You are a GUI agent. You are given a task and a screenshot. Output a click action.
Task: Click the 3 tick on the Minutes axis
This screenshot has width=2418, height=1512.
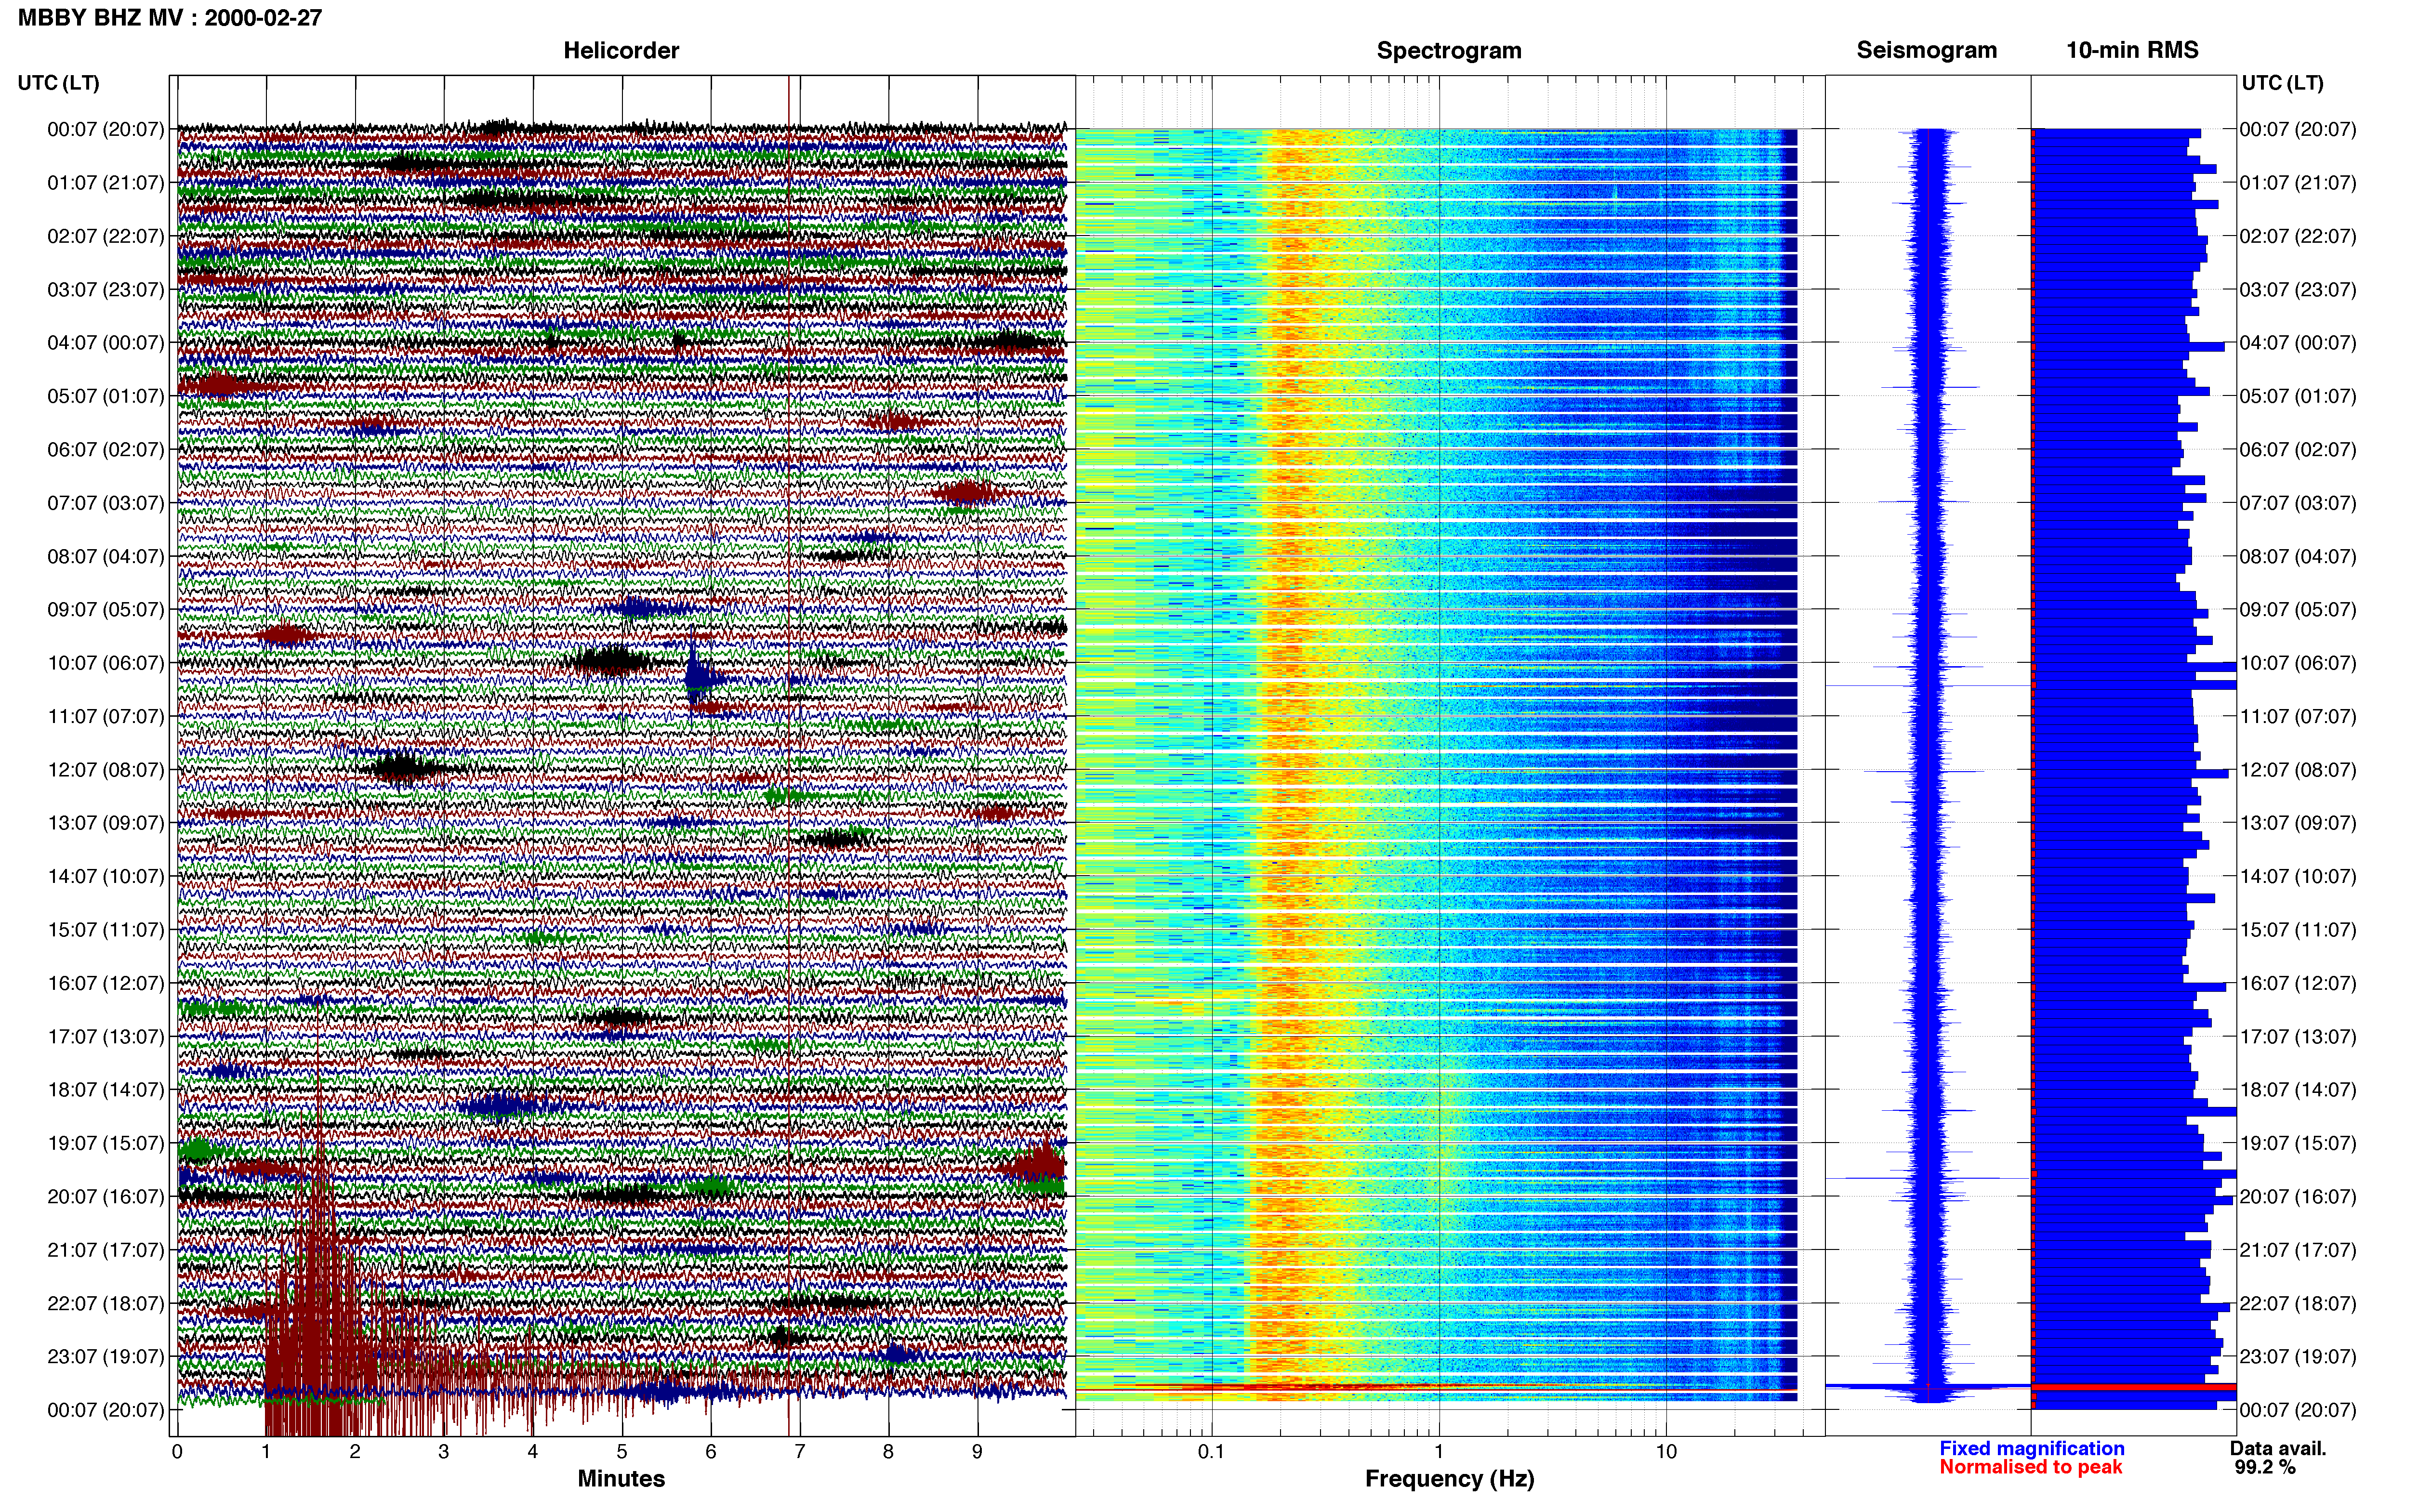pyautogui.click(x=444, y=1452)
